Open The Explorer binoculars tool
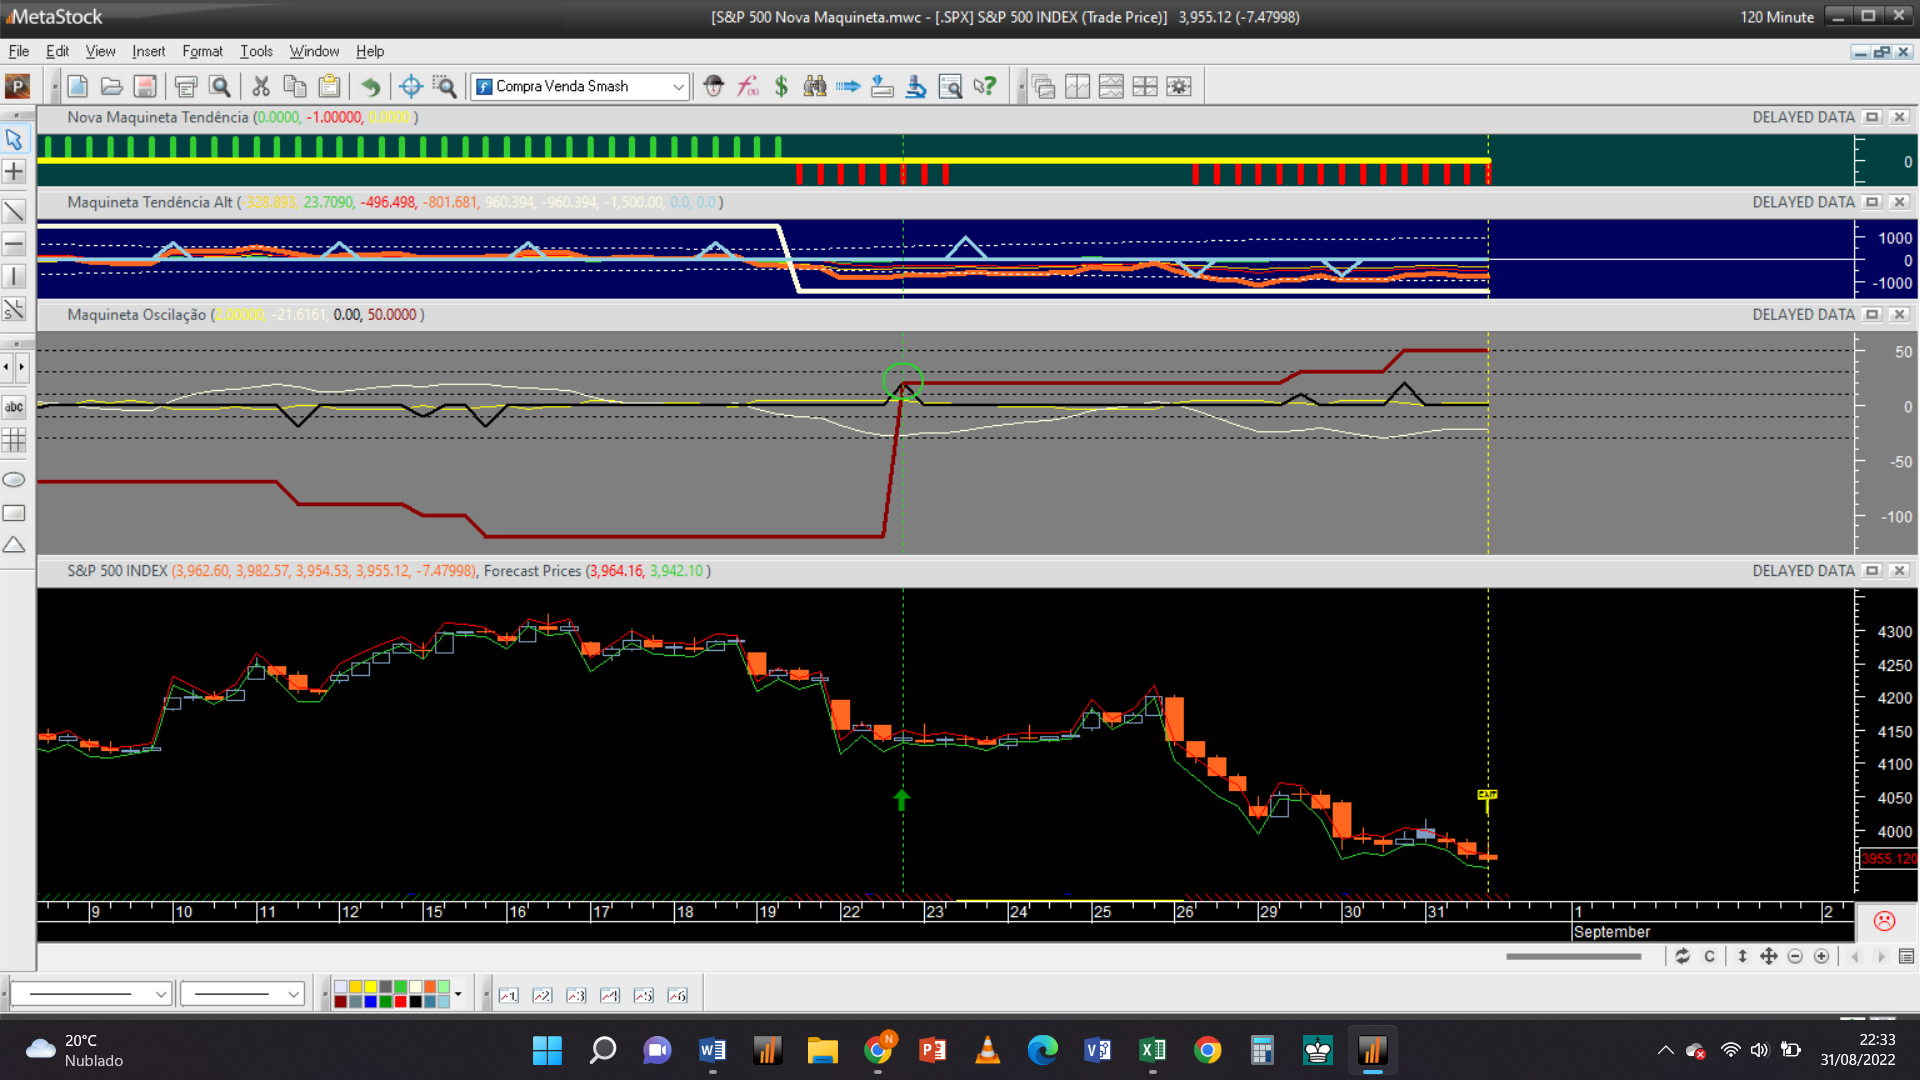Image resolution: width=1920 pixels, height=1080 pixels. point(815,87)
